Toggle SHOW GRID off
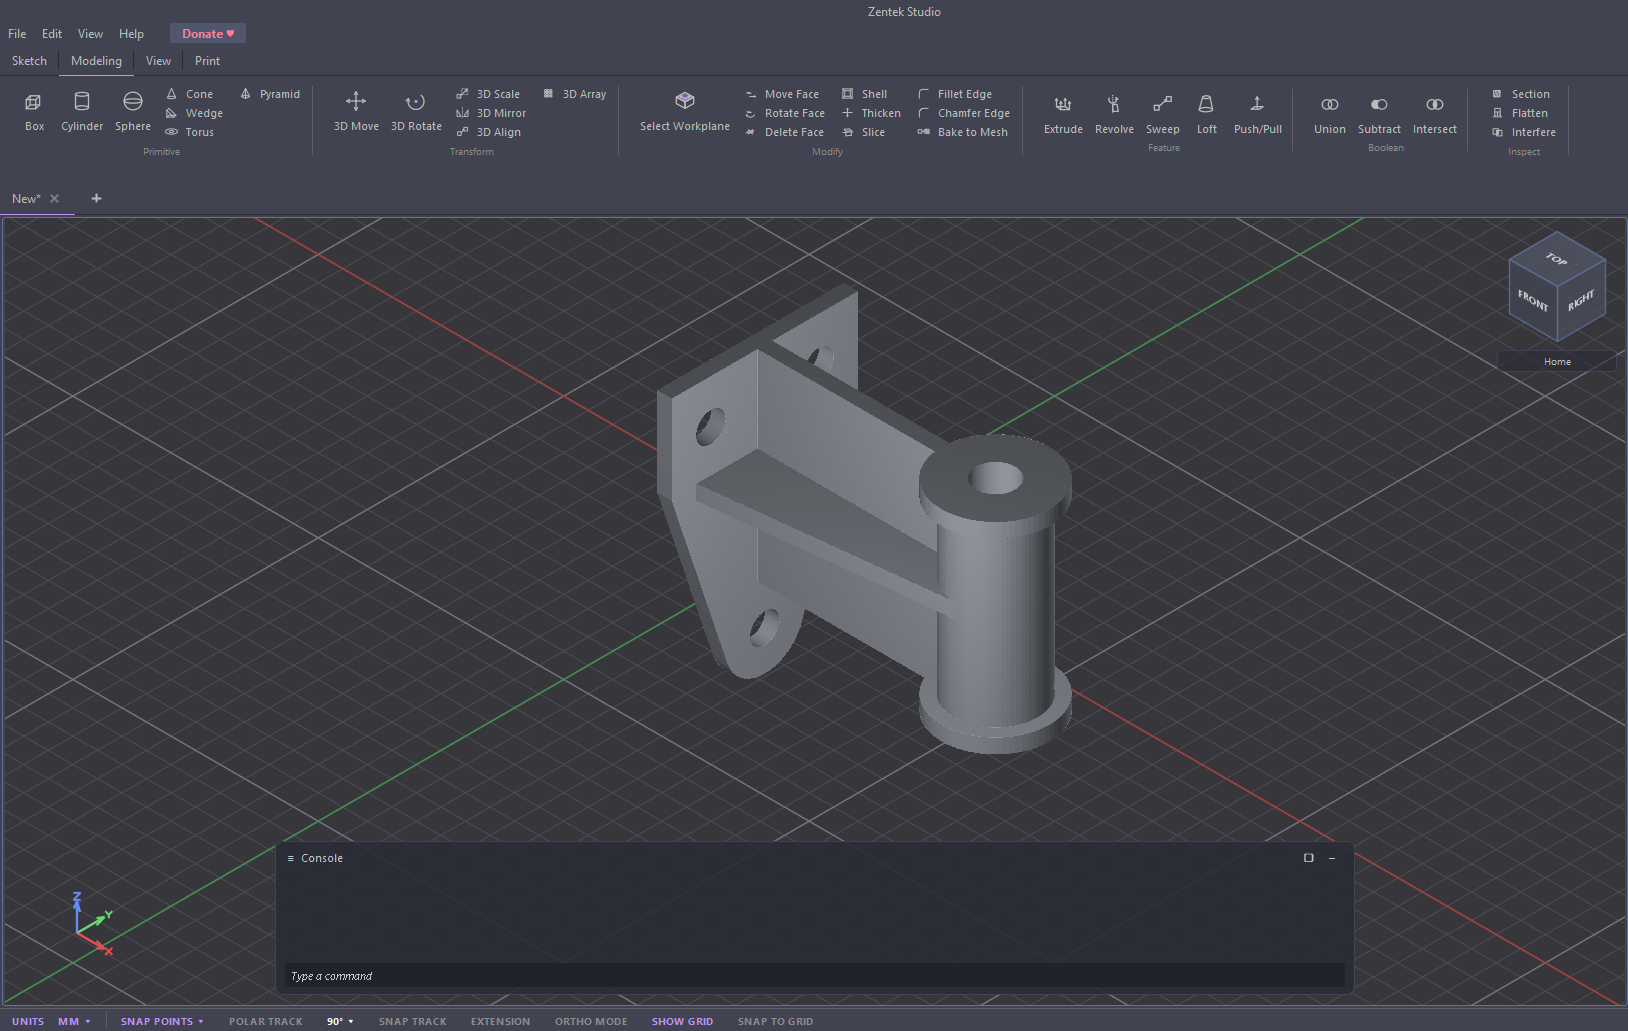Viewport: 1628px width, 1031px height. [682, 1021]
